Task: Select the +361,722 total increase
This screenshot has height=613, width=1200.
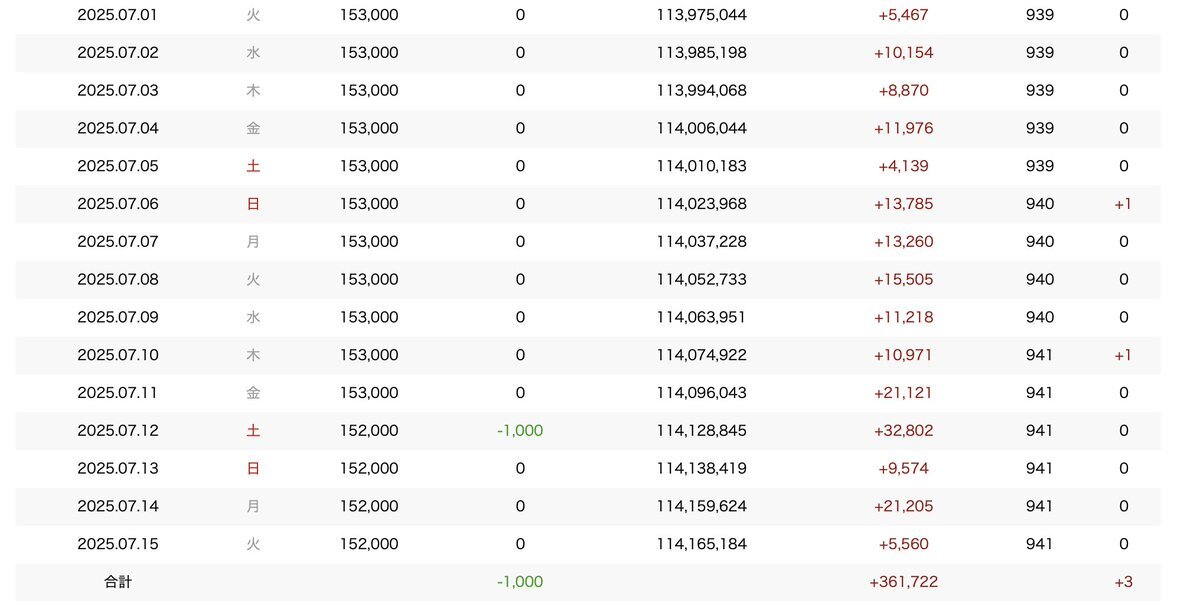Action: [904, 582]
